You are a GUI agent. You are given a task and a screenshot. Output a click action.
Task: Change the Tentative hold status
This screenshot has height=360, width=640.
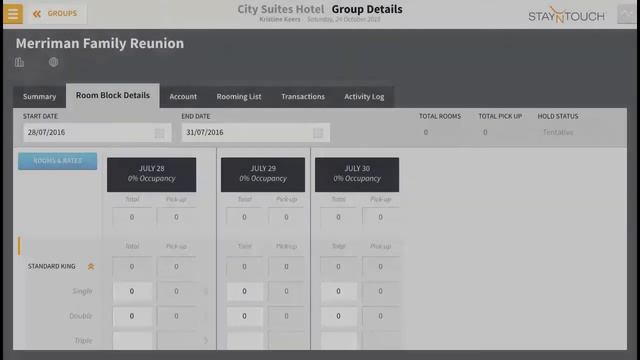558,132
